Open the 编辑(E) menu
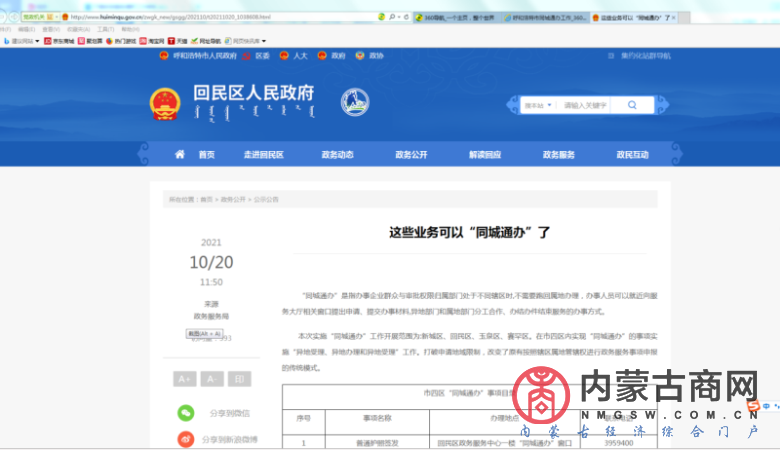Screen dimensions: 780x450 click(x=26, y=29)
